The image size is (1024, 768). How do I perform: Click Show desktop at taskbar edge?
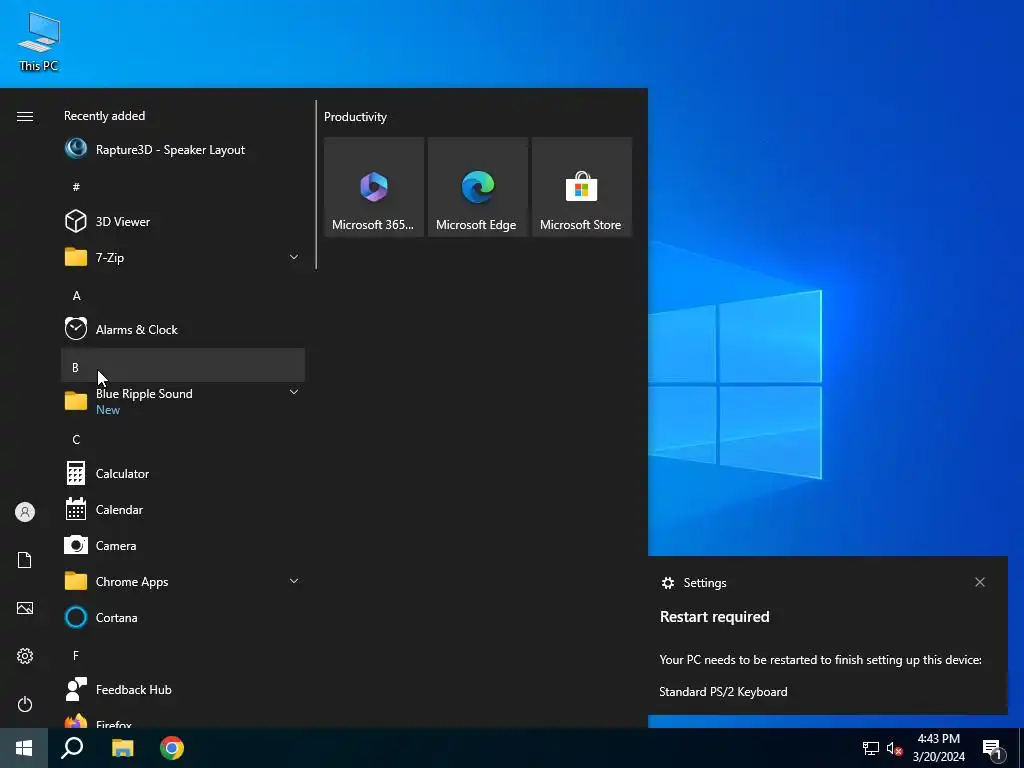1021,748
